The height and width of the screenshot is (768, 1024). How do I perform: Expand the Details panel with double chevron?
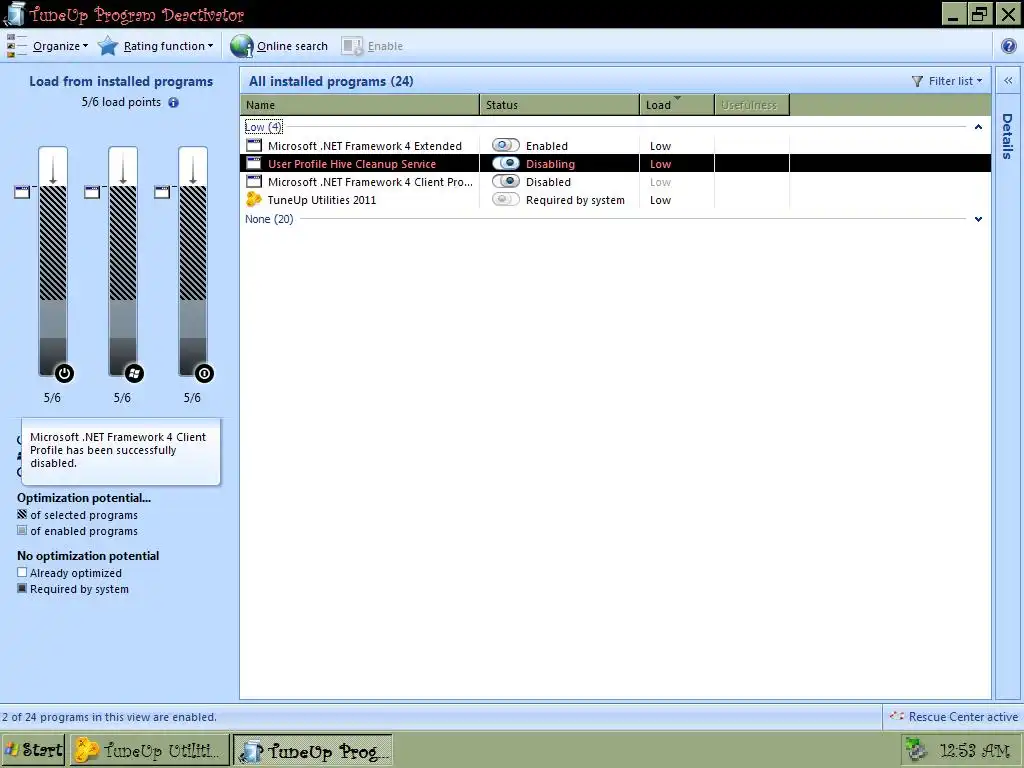pyautogui.click(x=1008, y=80)
